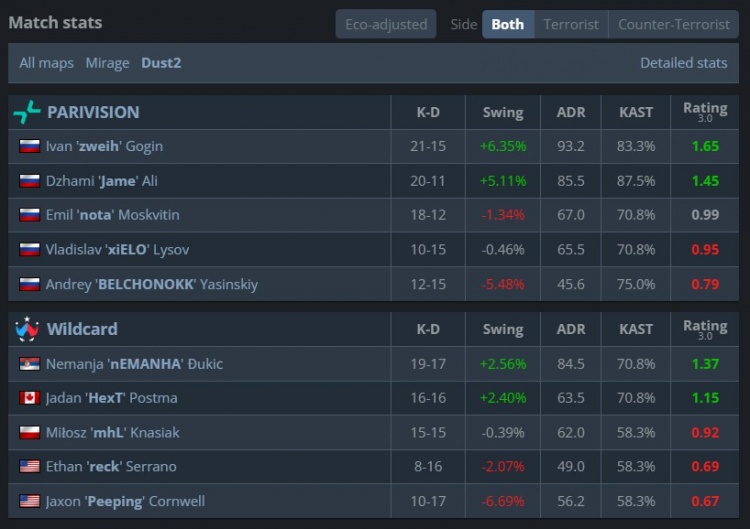Switch to the Mirage map tab
Screen dimensions: 750x529
107,63
